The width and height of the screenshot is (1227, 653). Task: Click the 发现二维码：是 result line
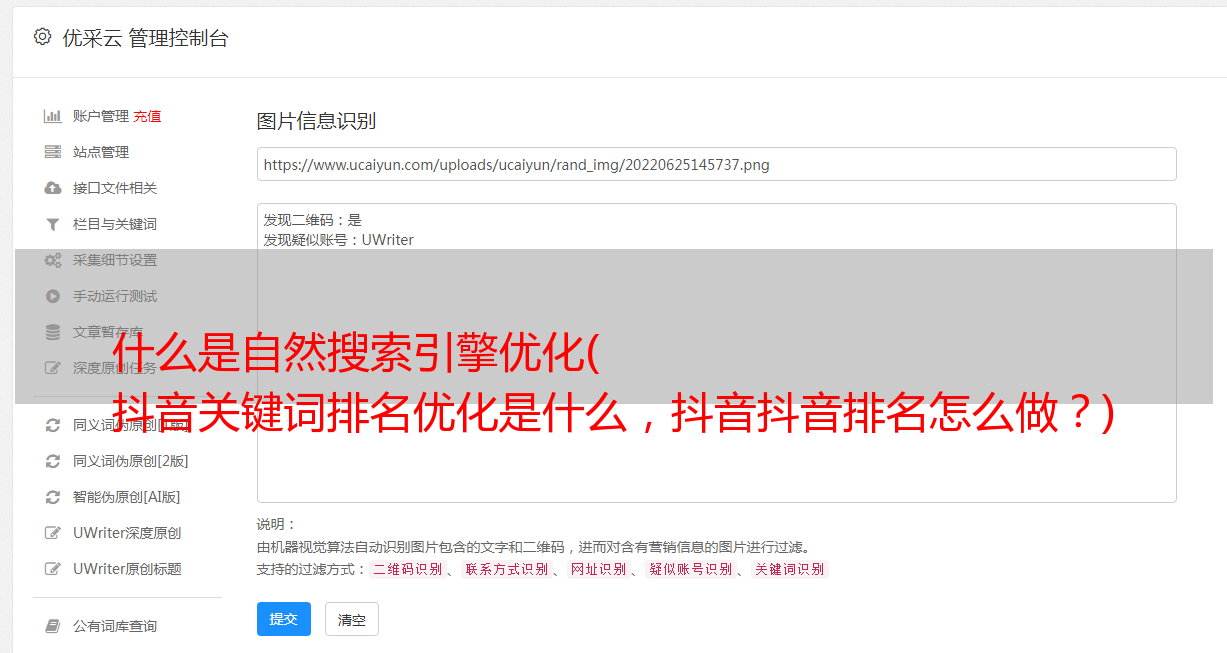312,220
